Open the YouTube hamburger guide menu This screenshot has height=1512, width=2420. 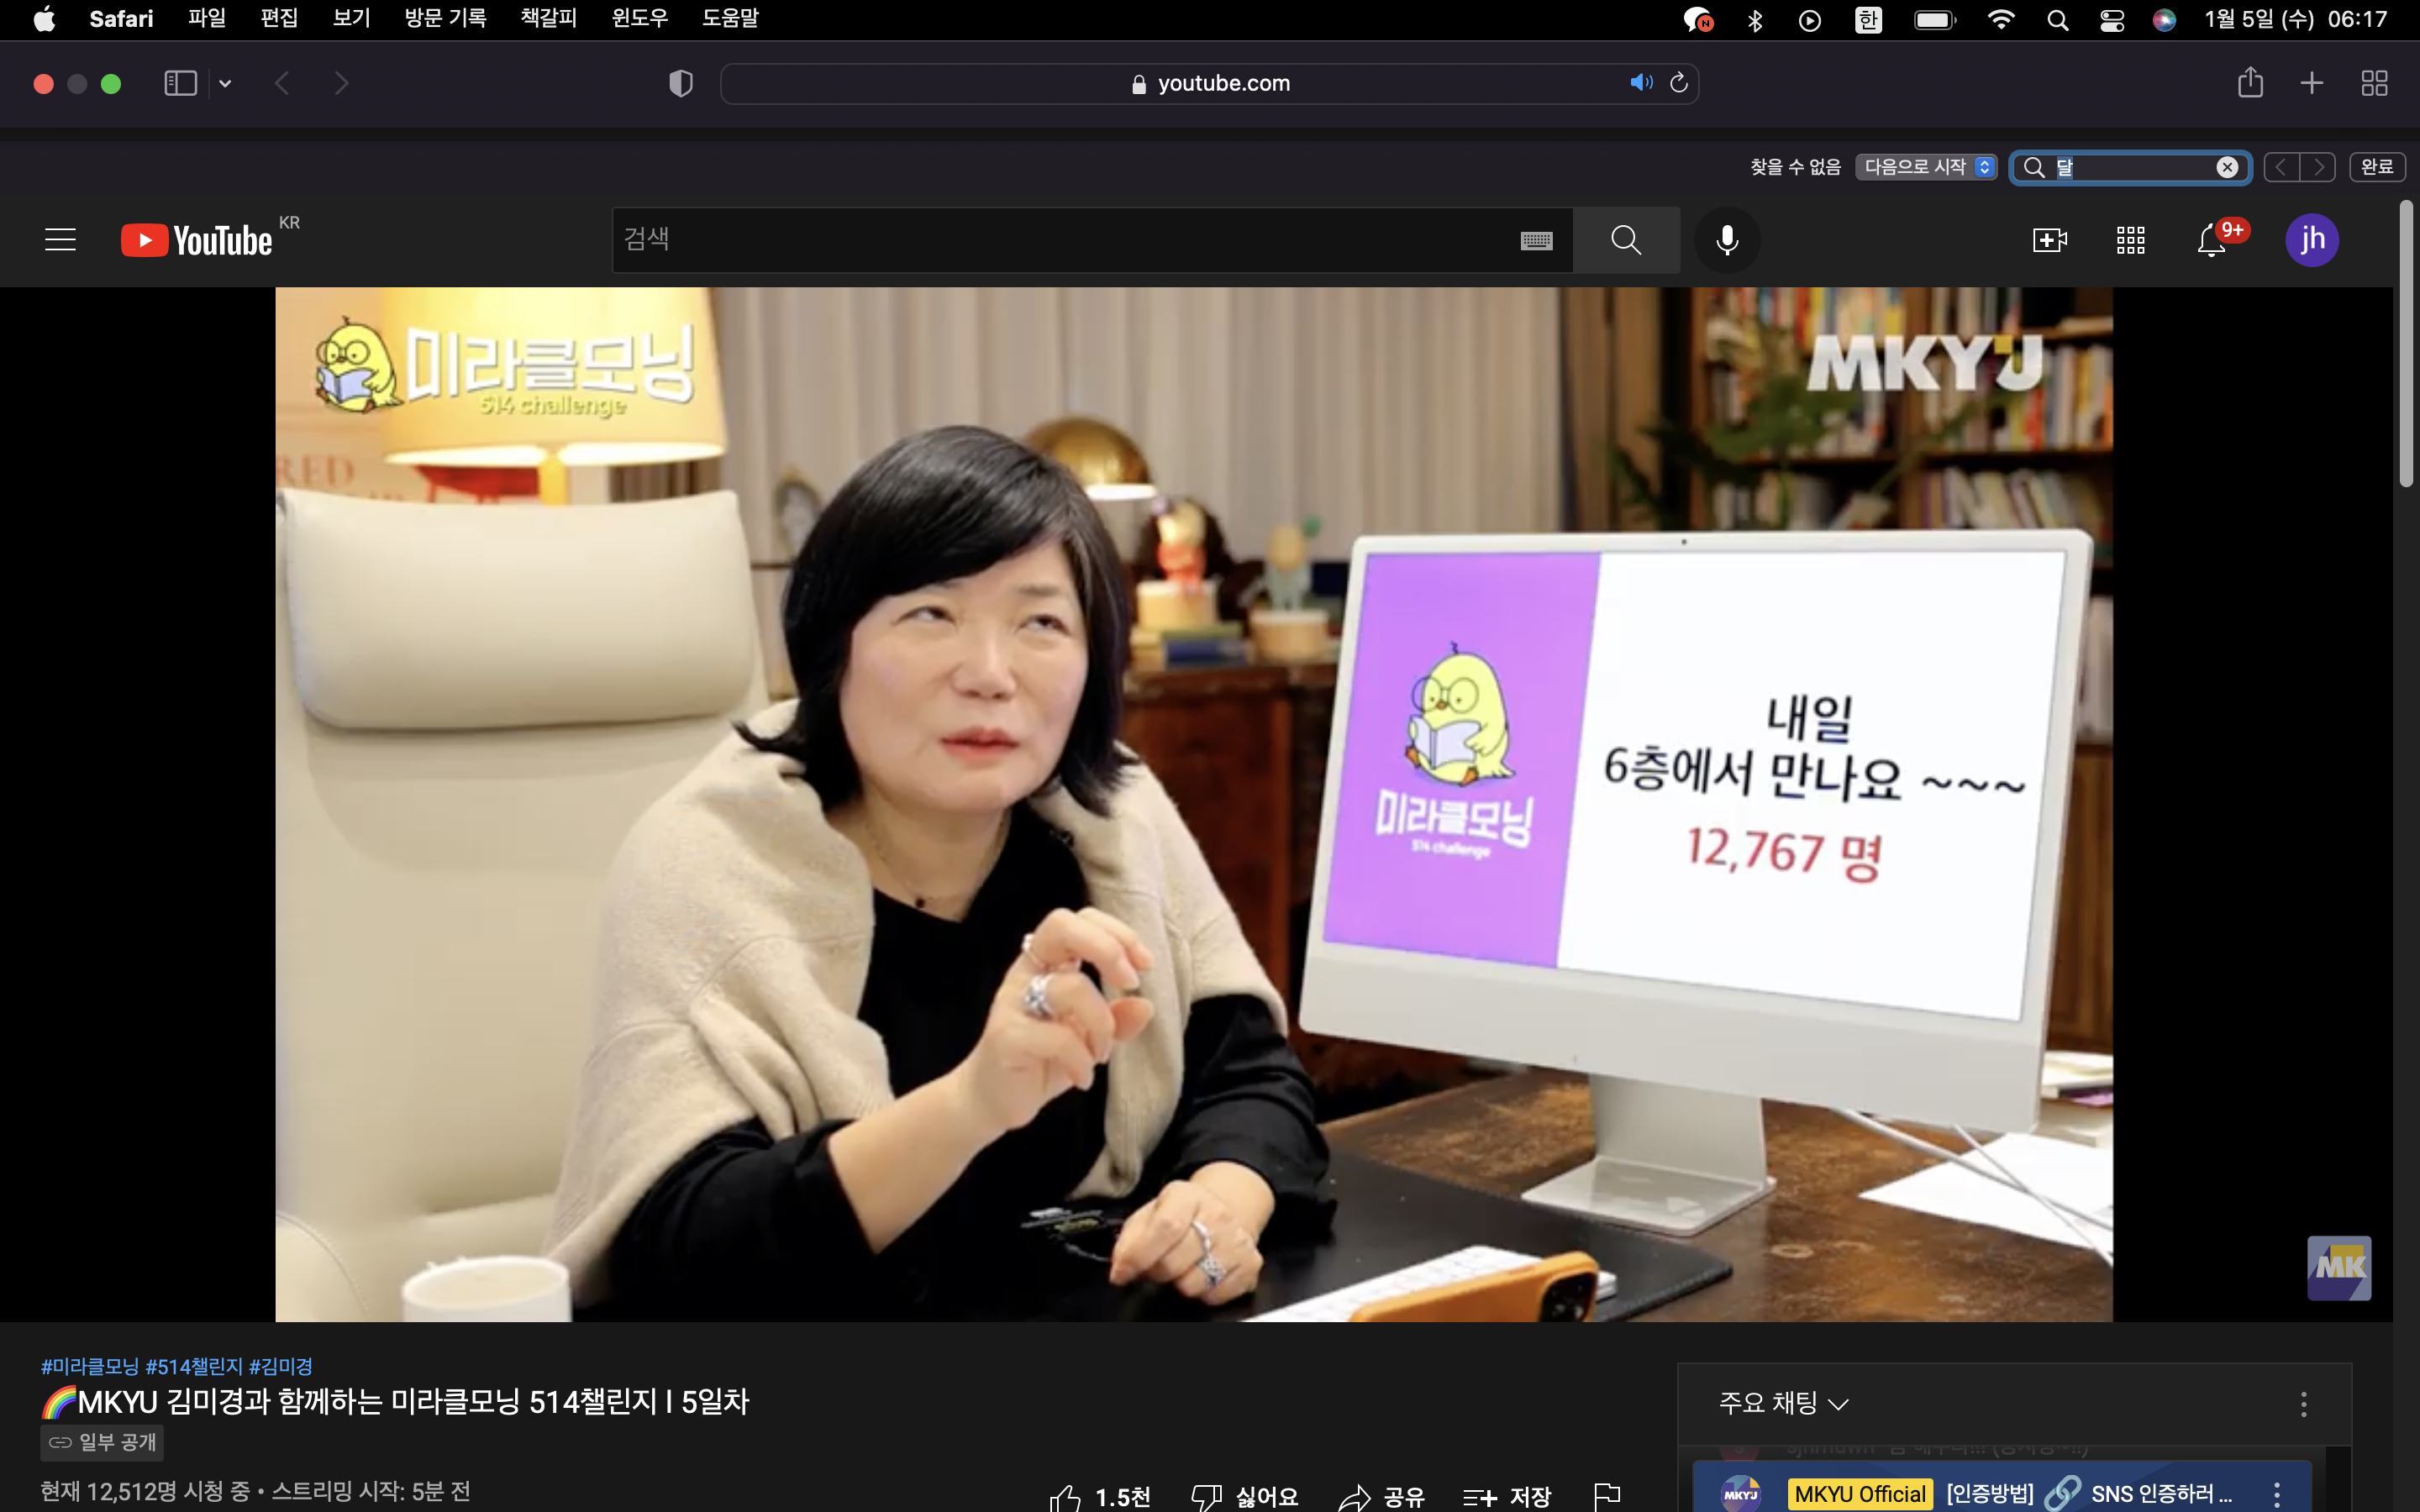click(60, 240)
